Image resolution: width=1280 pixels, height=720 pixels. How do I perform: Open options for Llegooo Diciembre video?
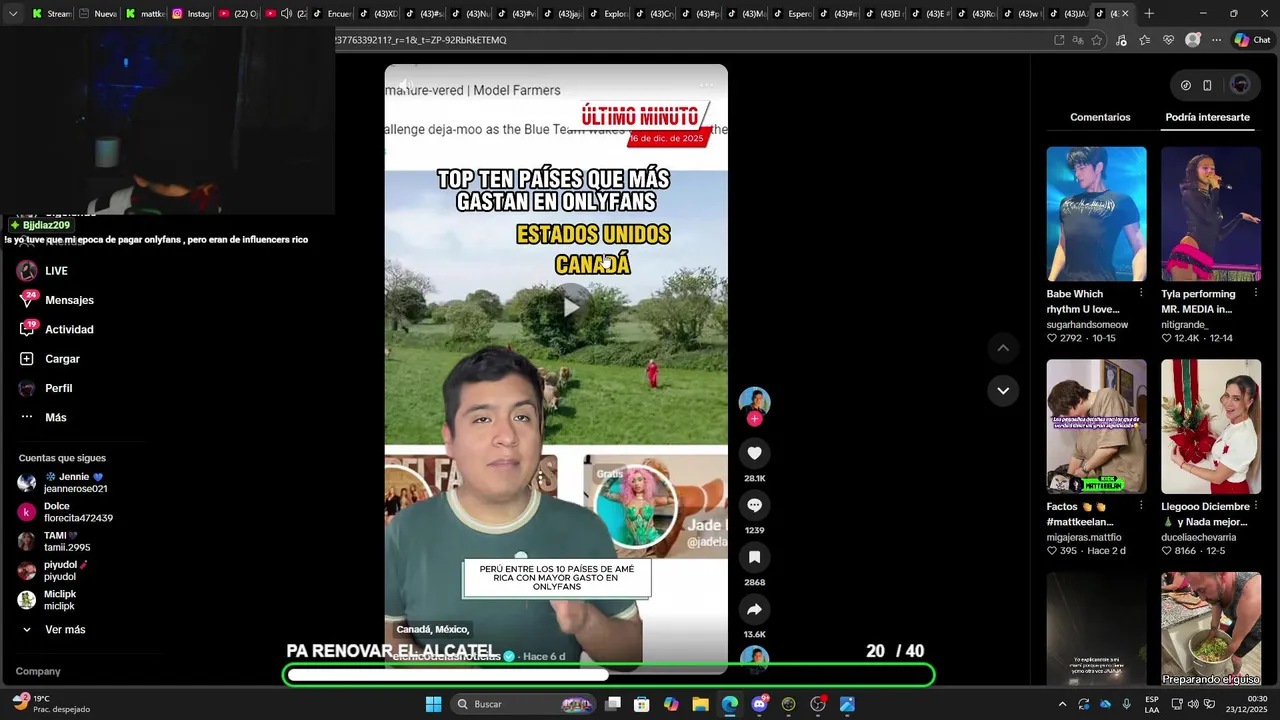pos(1256,506)
